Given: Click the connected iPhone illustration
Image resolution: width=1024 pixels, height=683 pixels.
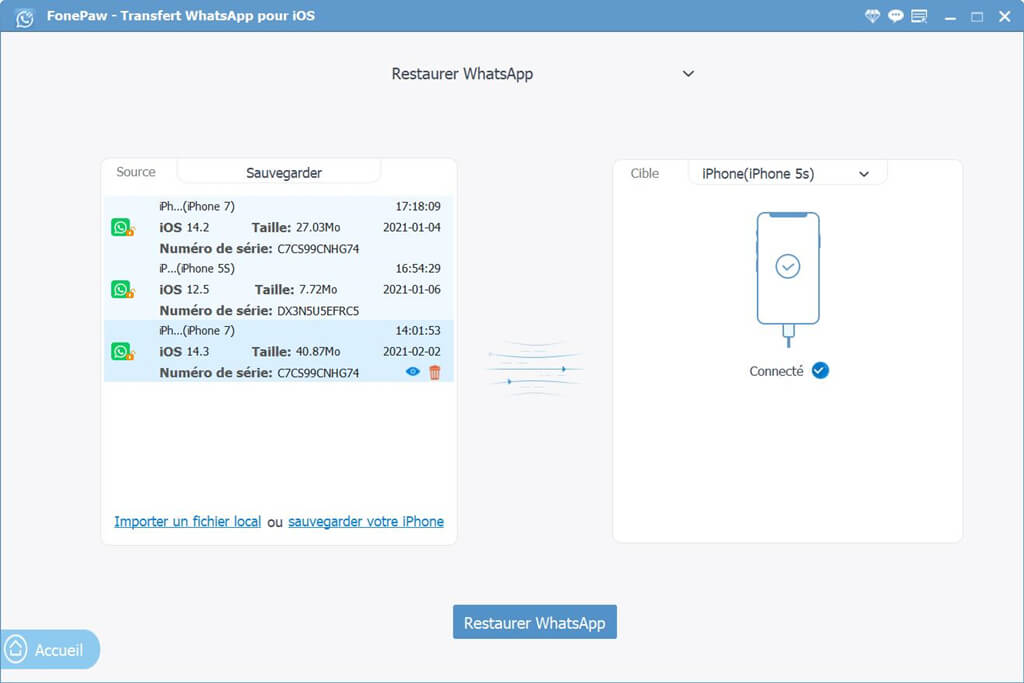Looking at the screenshot, I should tap(788, 279).
